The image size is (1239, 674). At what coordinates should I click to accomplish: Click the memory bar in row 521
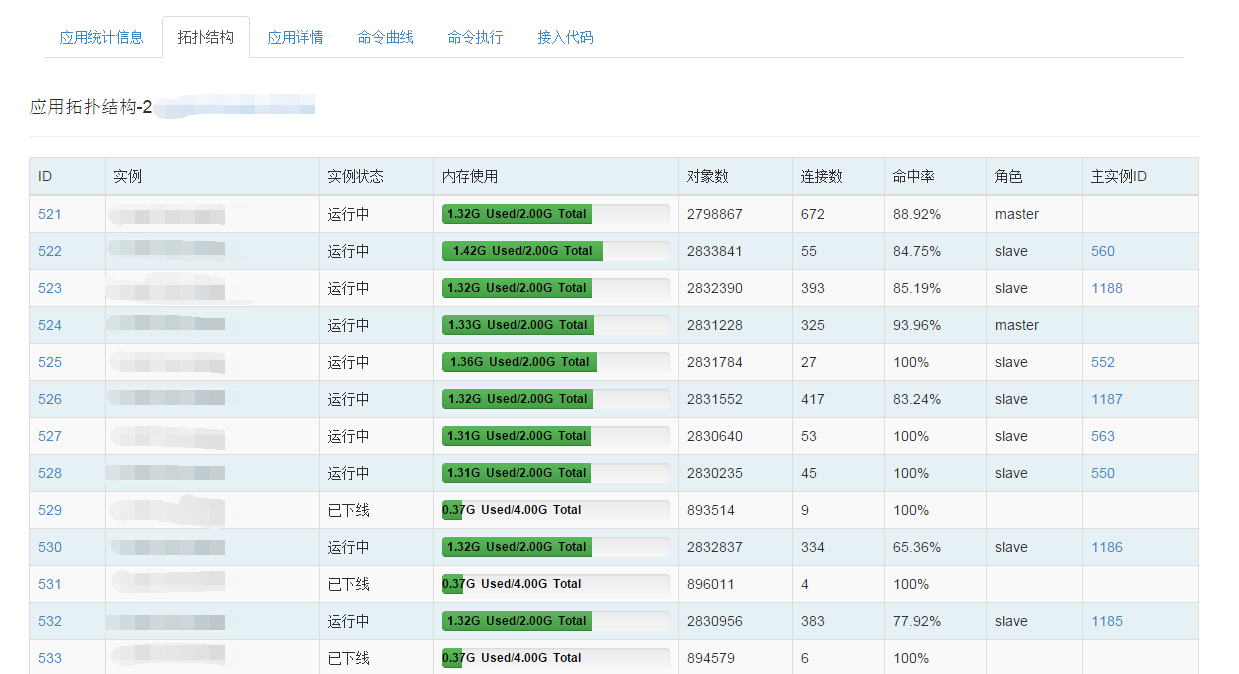(556, 214)
